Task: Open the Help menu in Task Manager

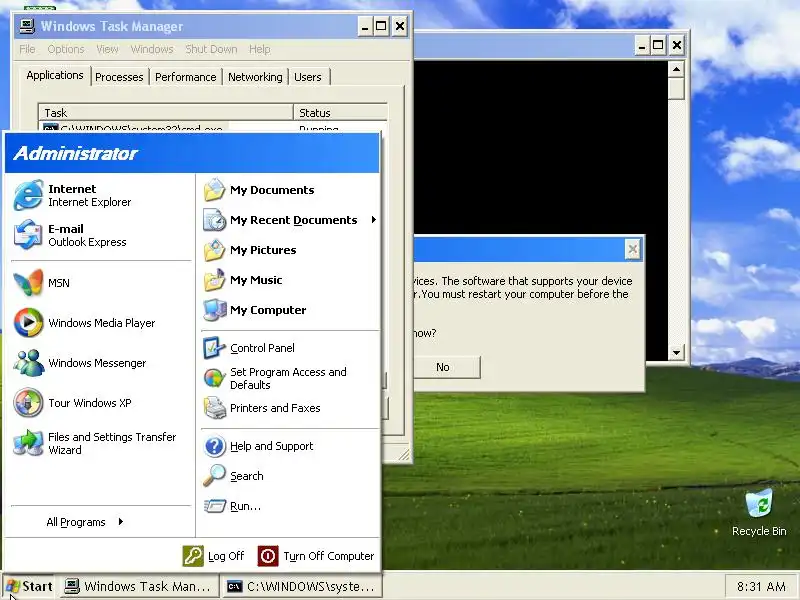Action: point(260,49)
